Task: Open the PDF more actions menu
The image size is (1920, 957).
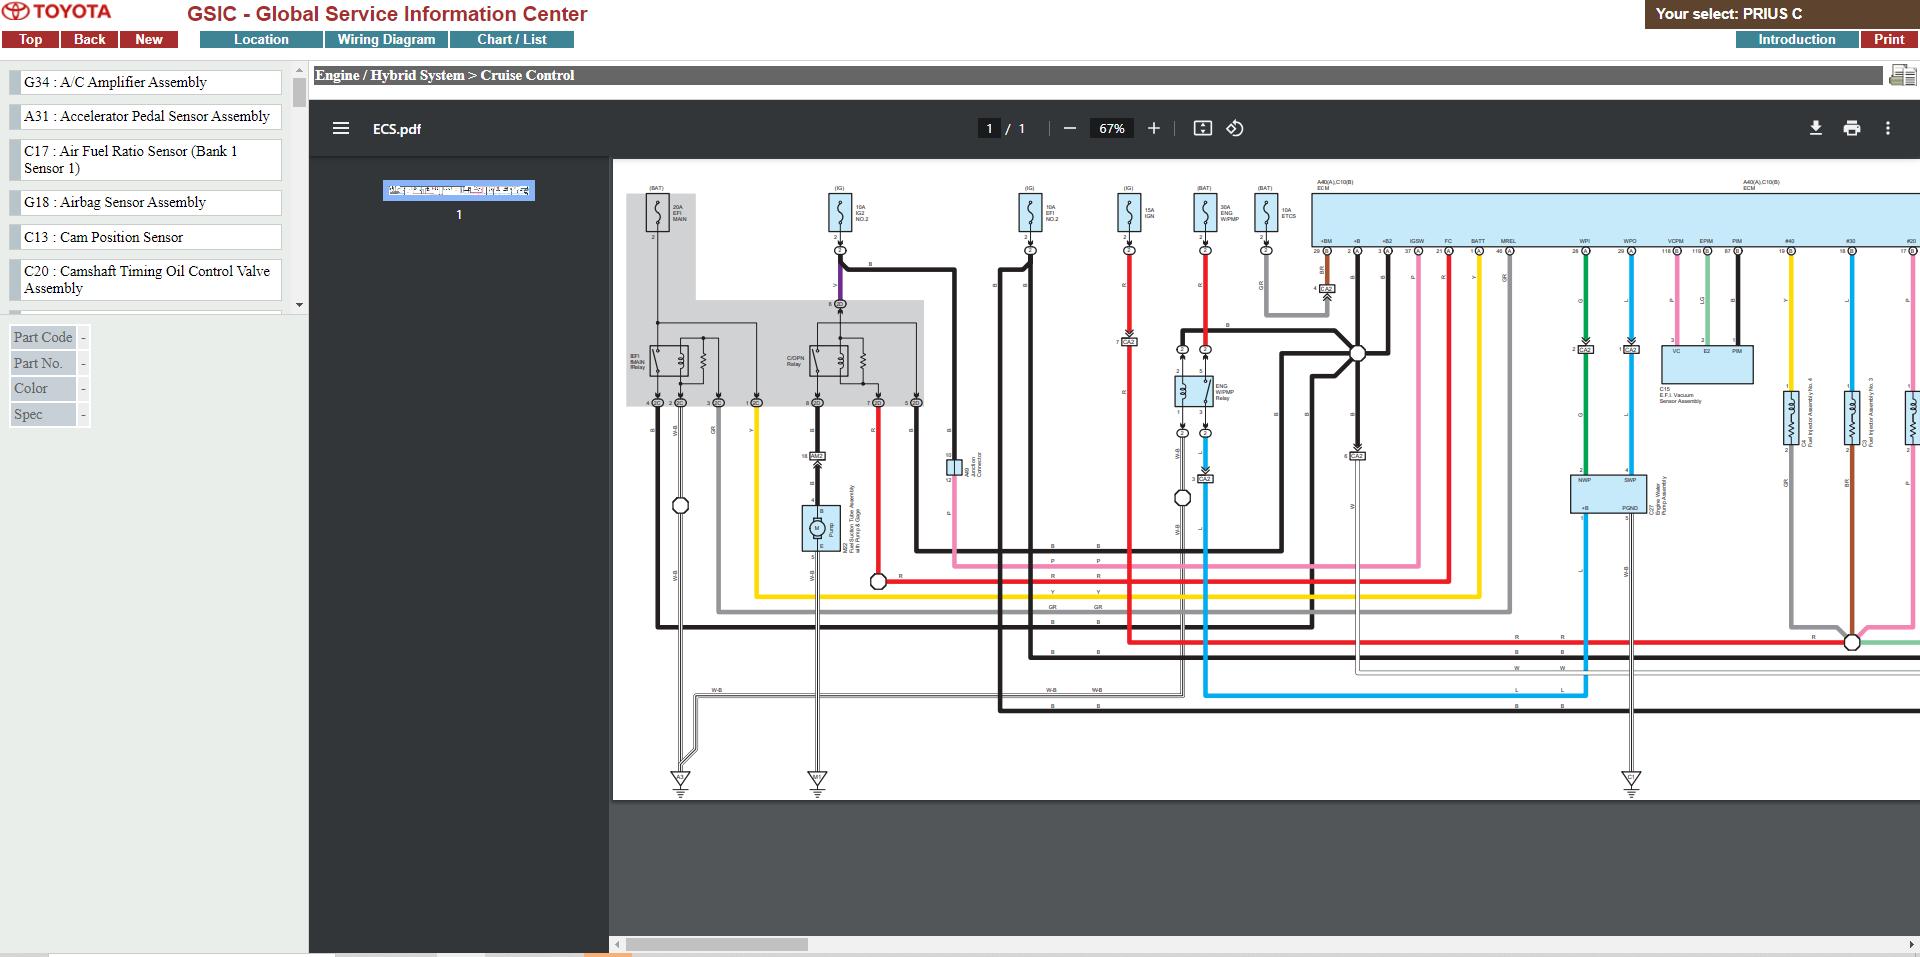Action: pos(1888,128)
